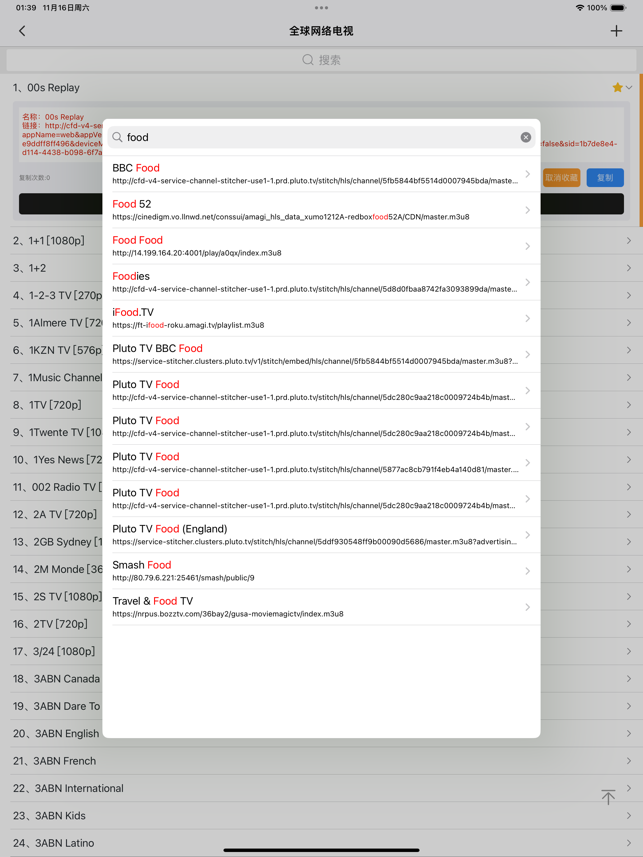The width and height of the screenshot is (643, 857).
Task: Click the 取消收藏 unfavorite button
Action: coord(562,178)
